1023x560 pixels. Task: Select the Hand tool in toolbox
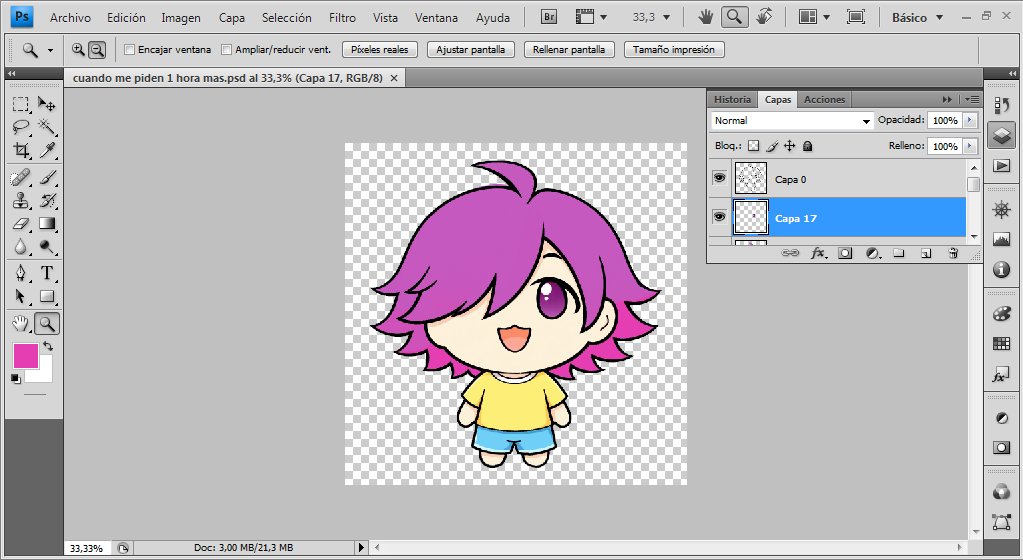pyautogui.click(x=21, y=323)
